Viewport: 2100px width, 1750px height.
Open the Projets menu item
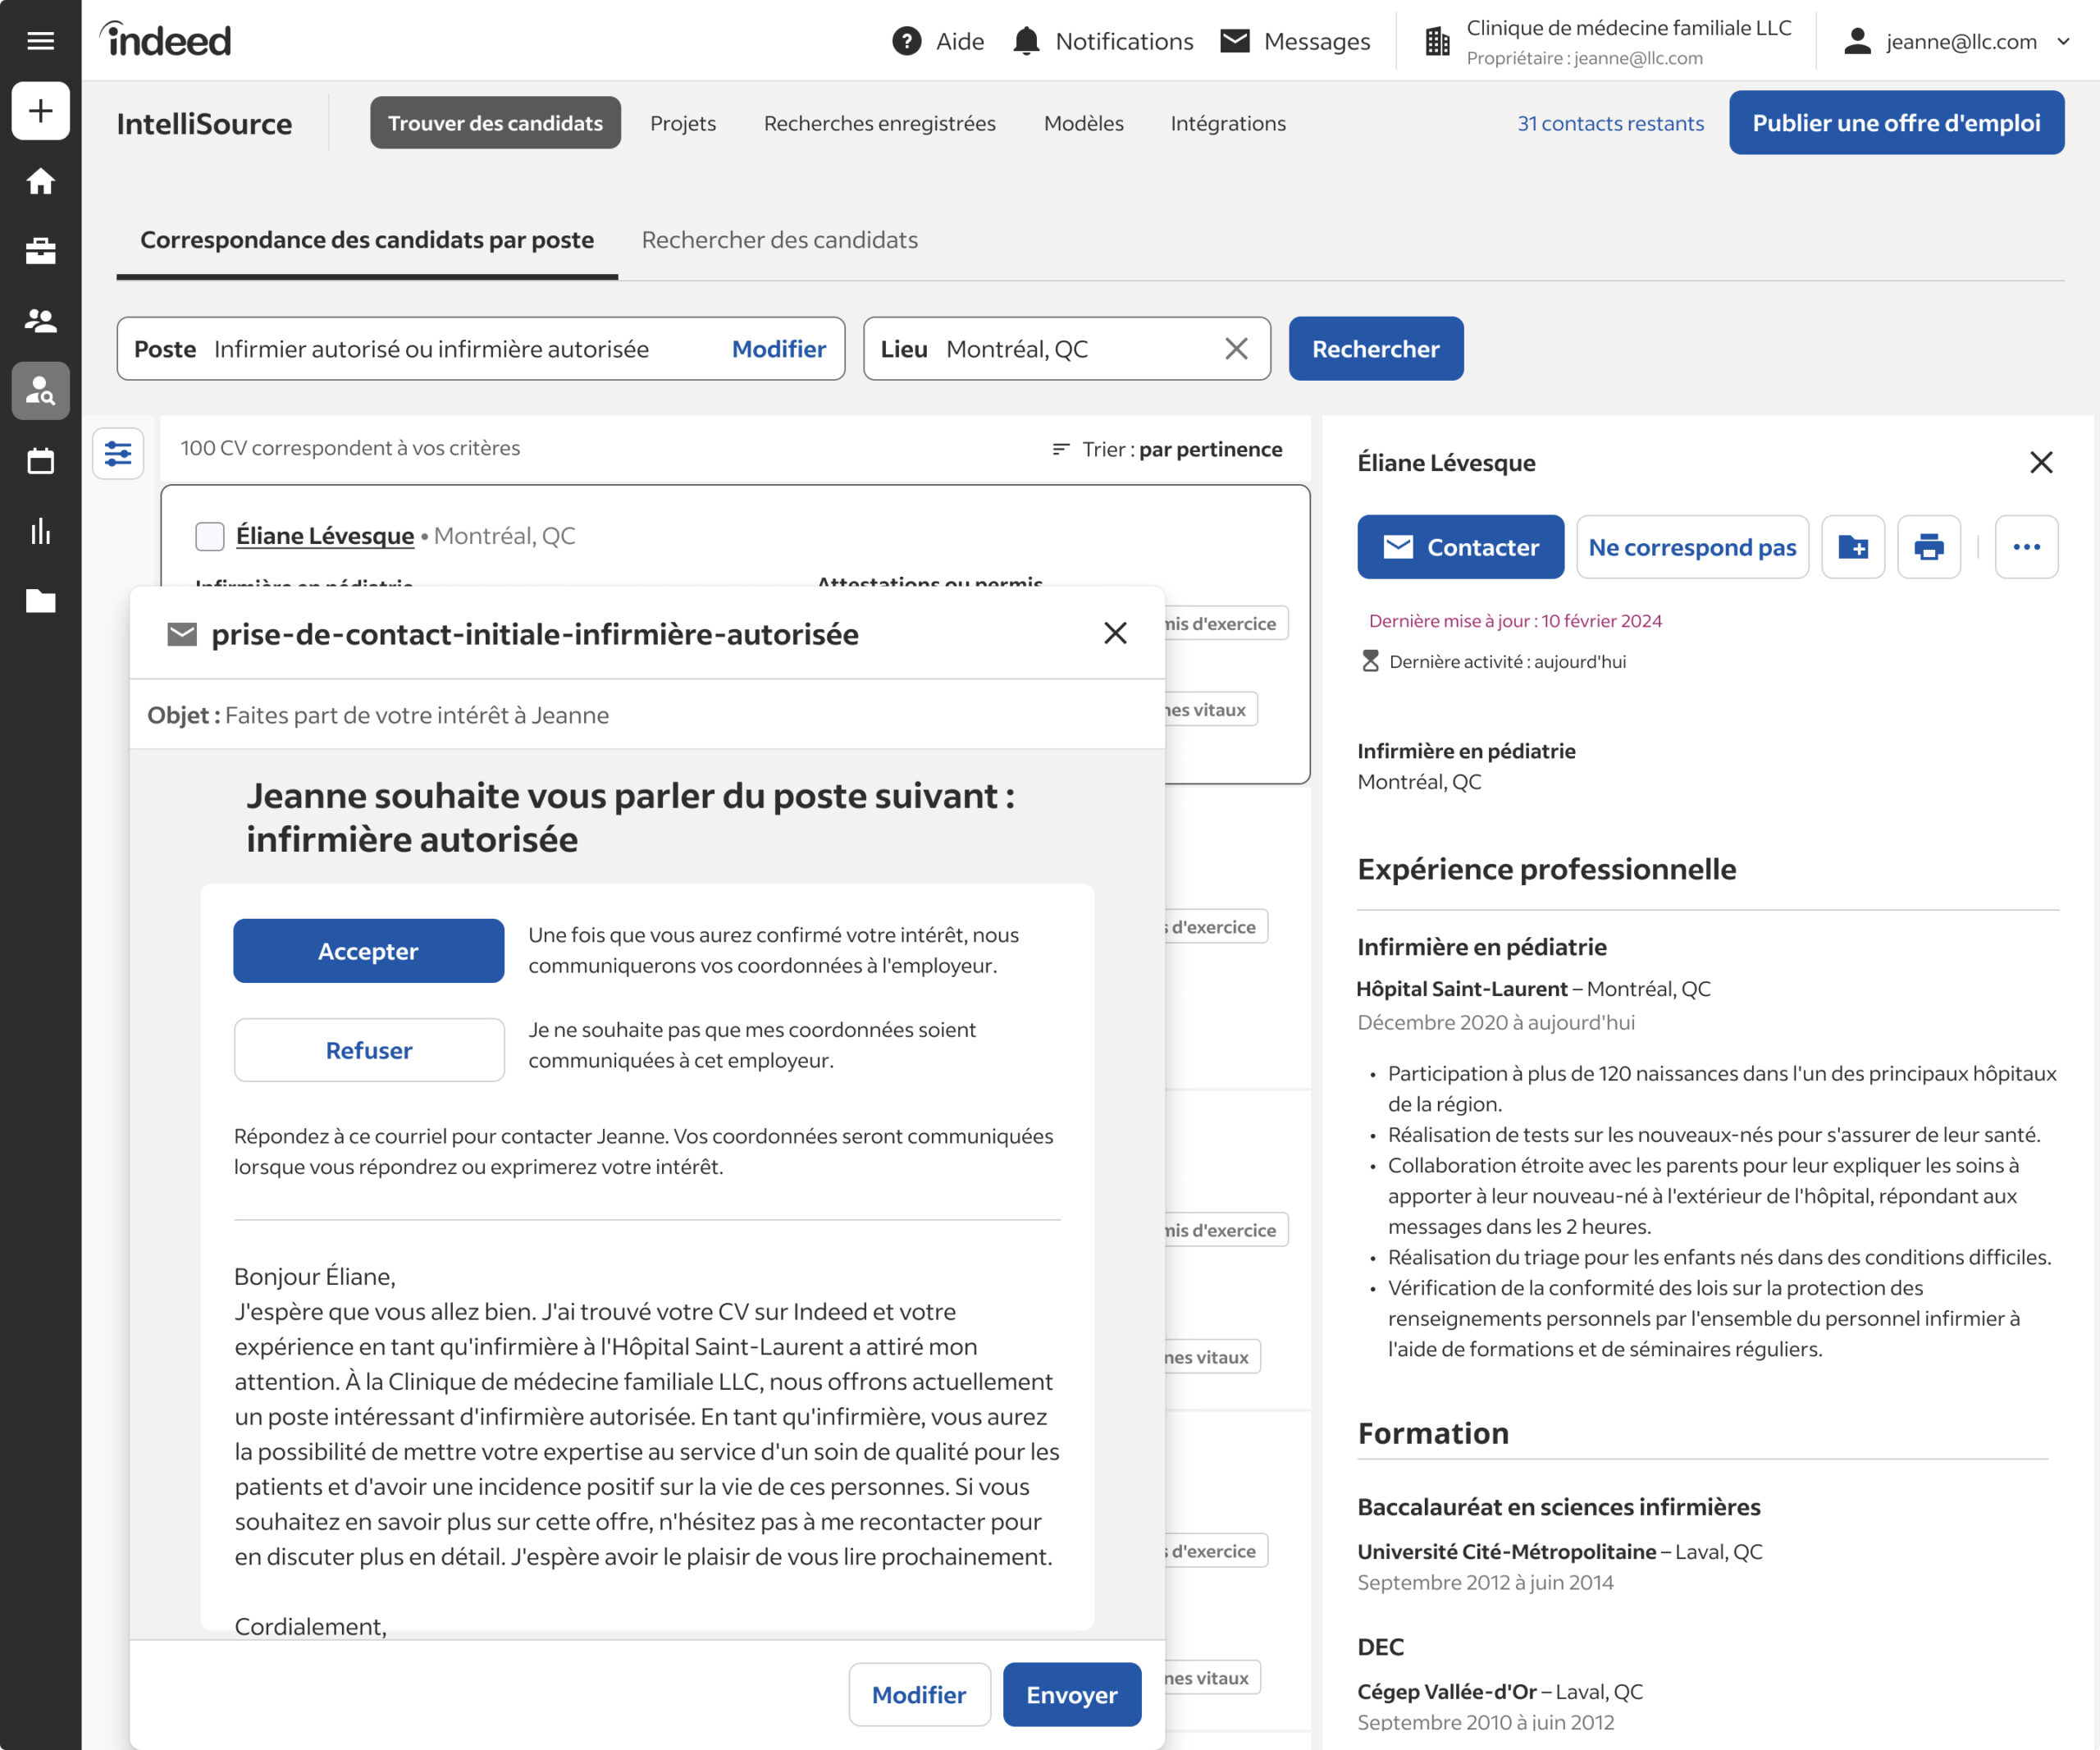coord(682,123)
